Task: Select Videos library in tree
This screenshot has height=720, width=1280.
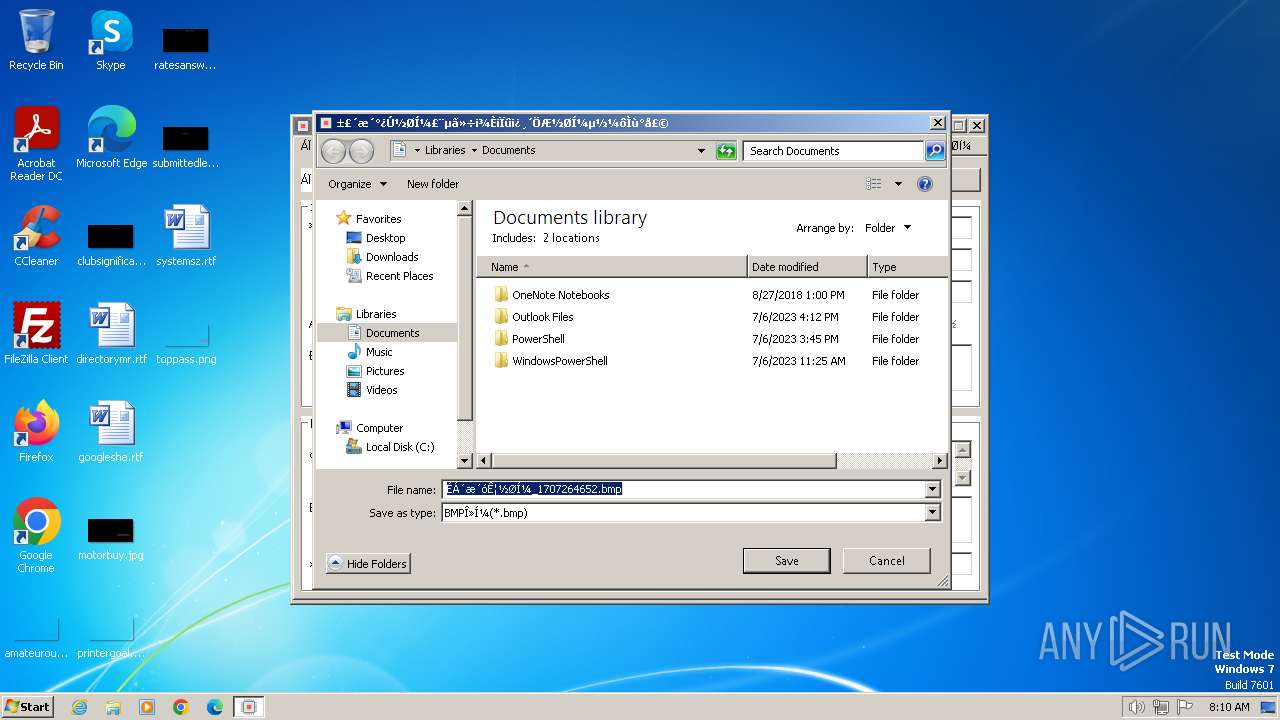Action: 382,390
